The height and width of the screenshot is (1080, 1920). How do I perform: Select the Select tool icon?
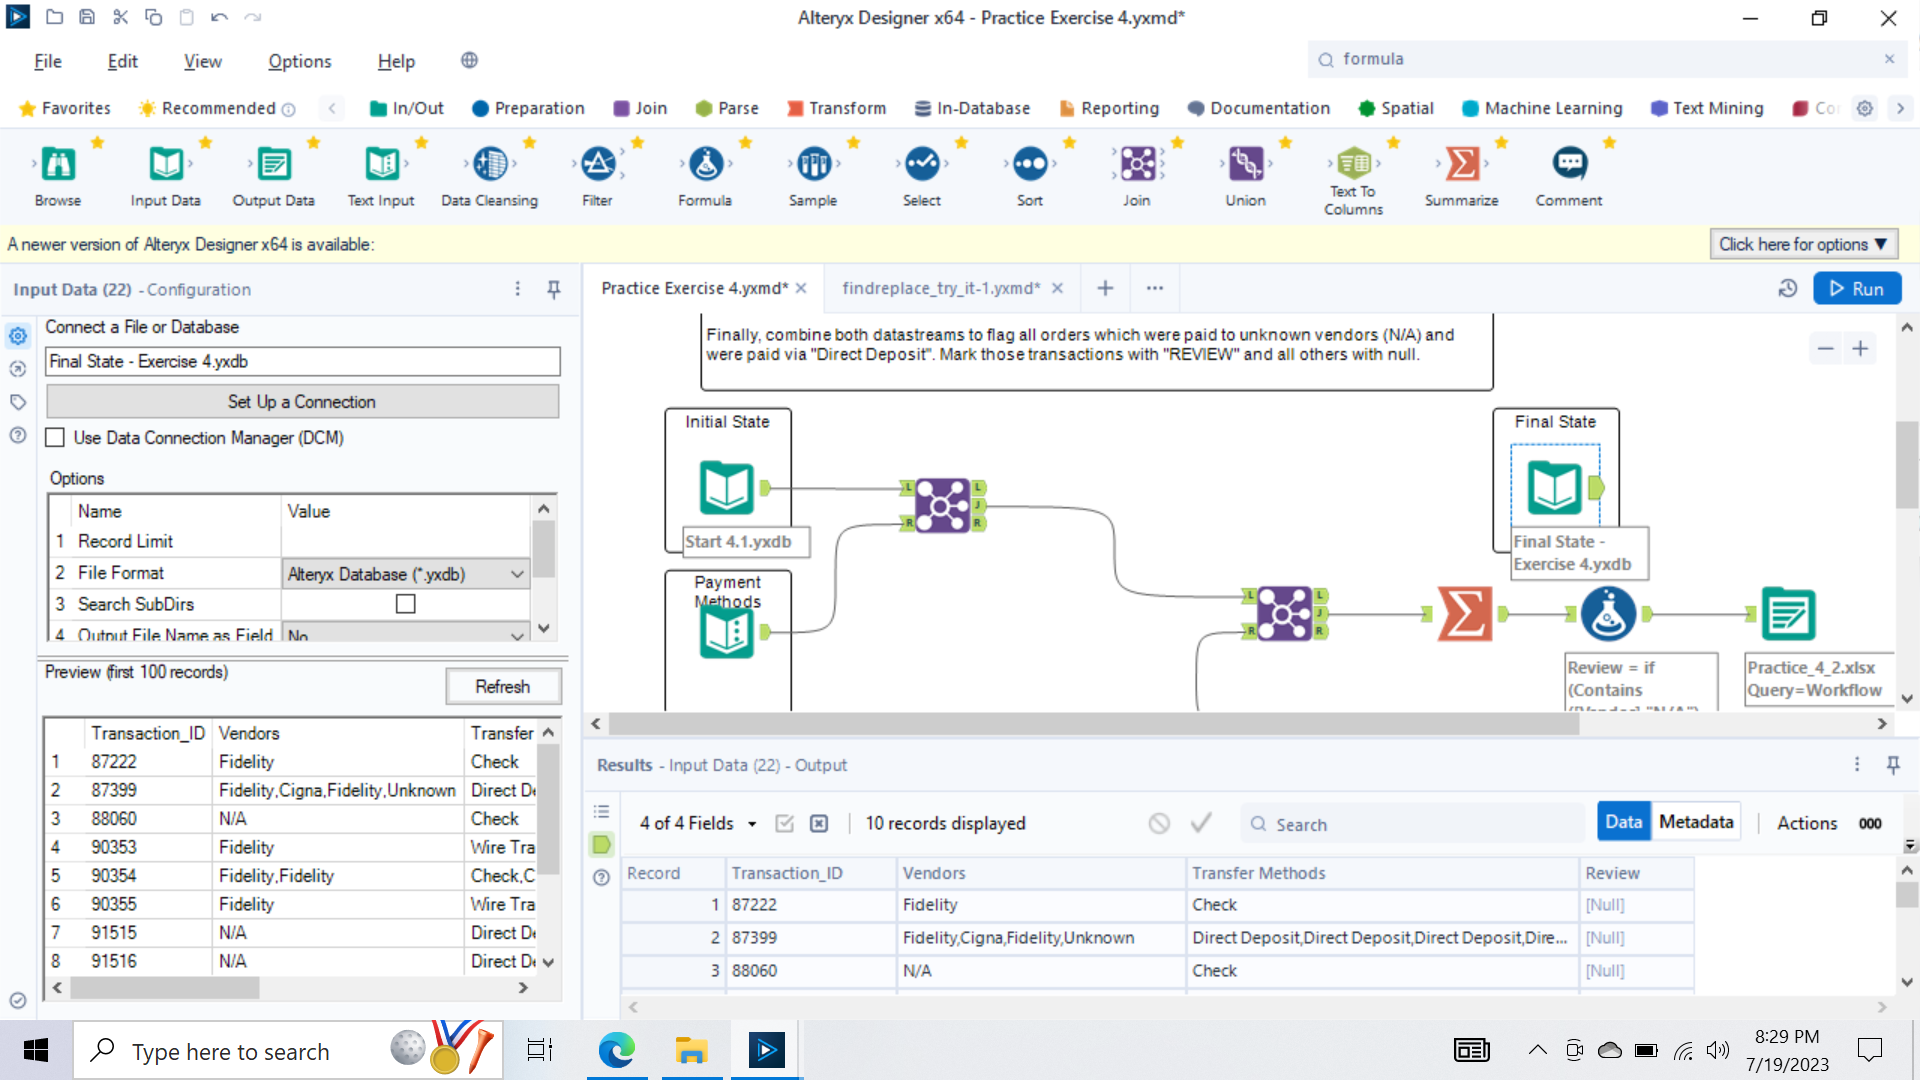921,163
